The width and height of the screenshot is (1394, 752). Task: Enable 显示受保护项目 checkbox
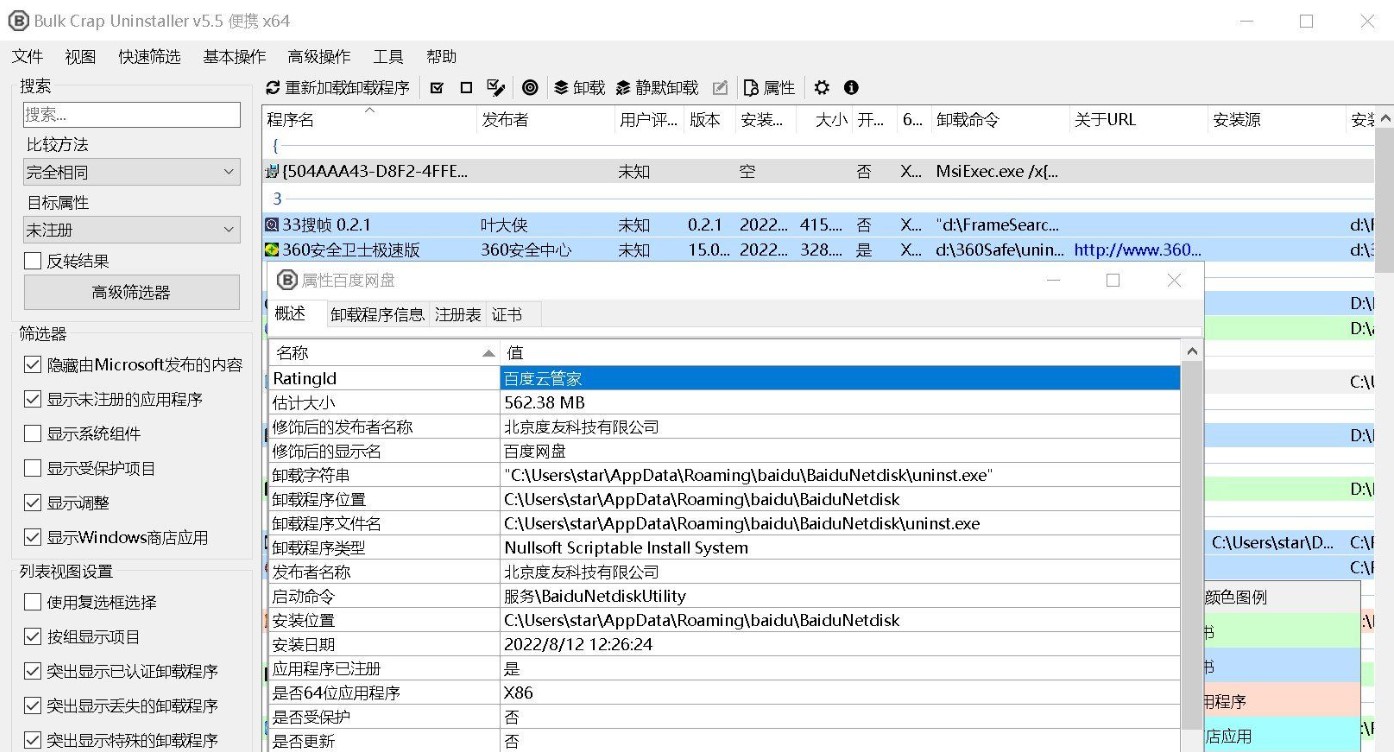coord(32,468)
